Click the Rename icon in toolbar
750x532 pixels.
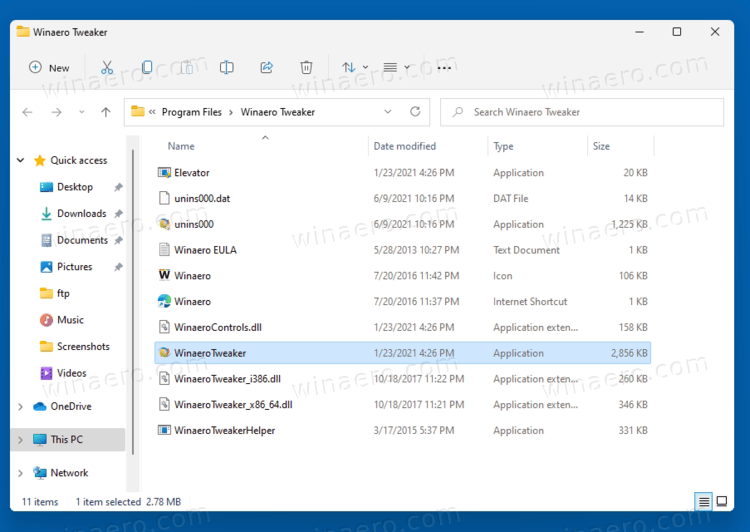(227, 67)
